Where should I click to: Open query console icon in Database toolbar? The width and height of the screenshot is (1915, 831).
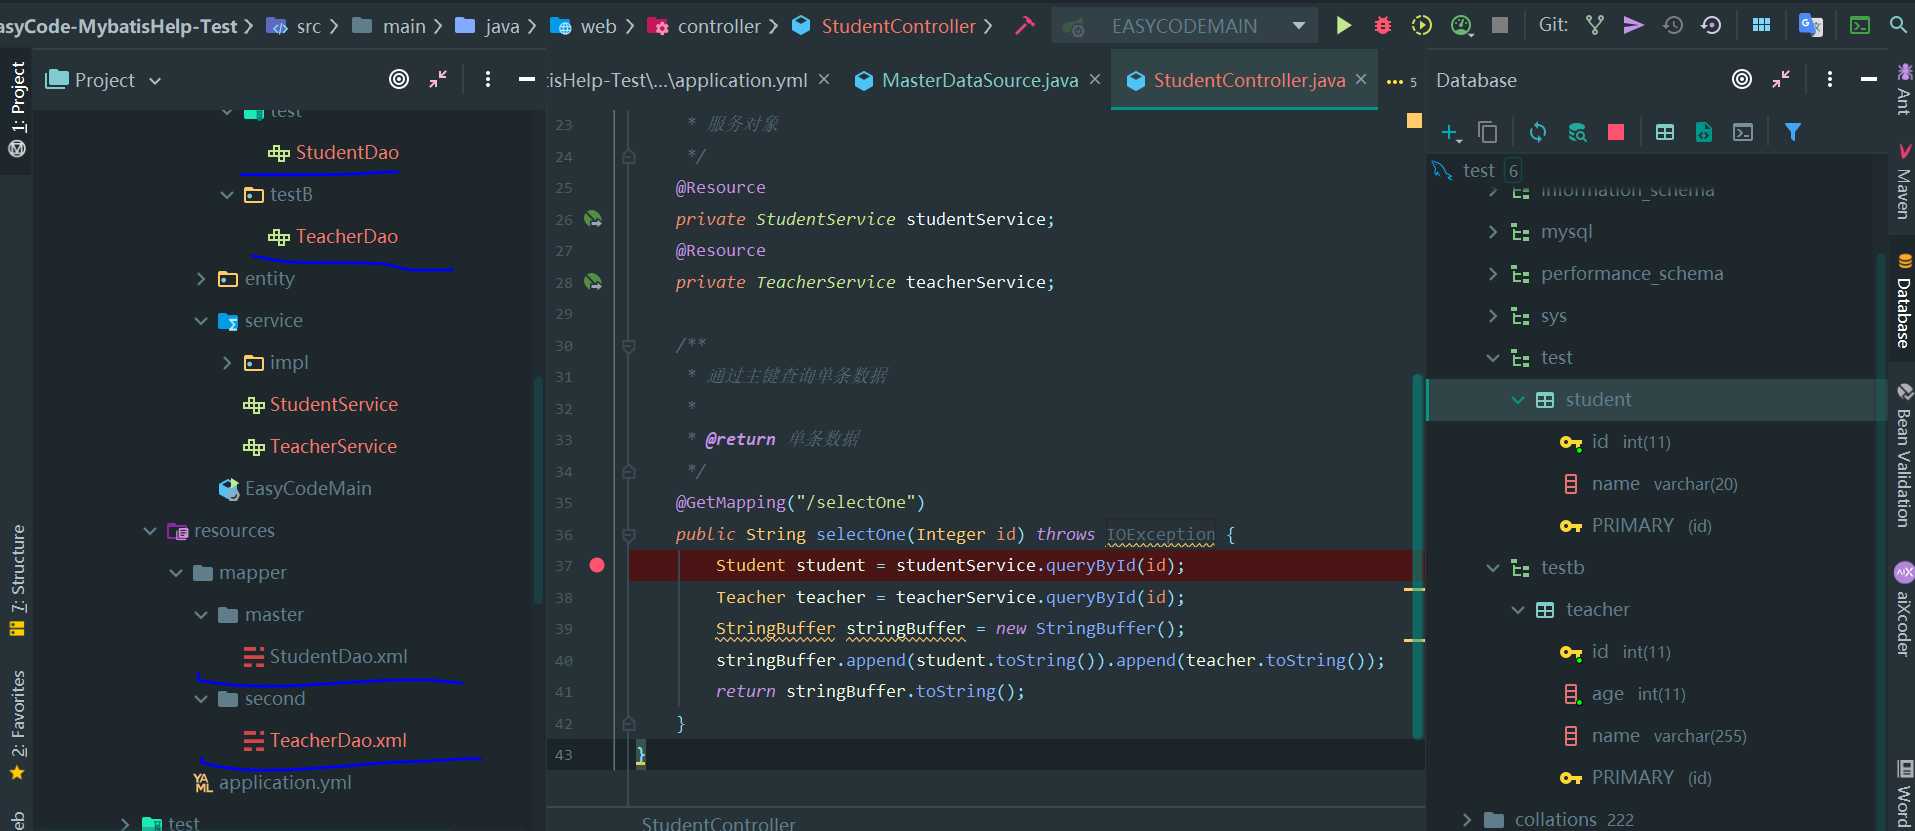point(1743,132)
